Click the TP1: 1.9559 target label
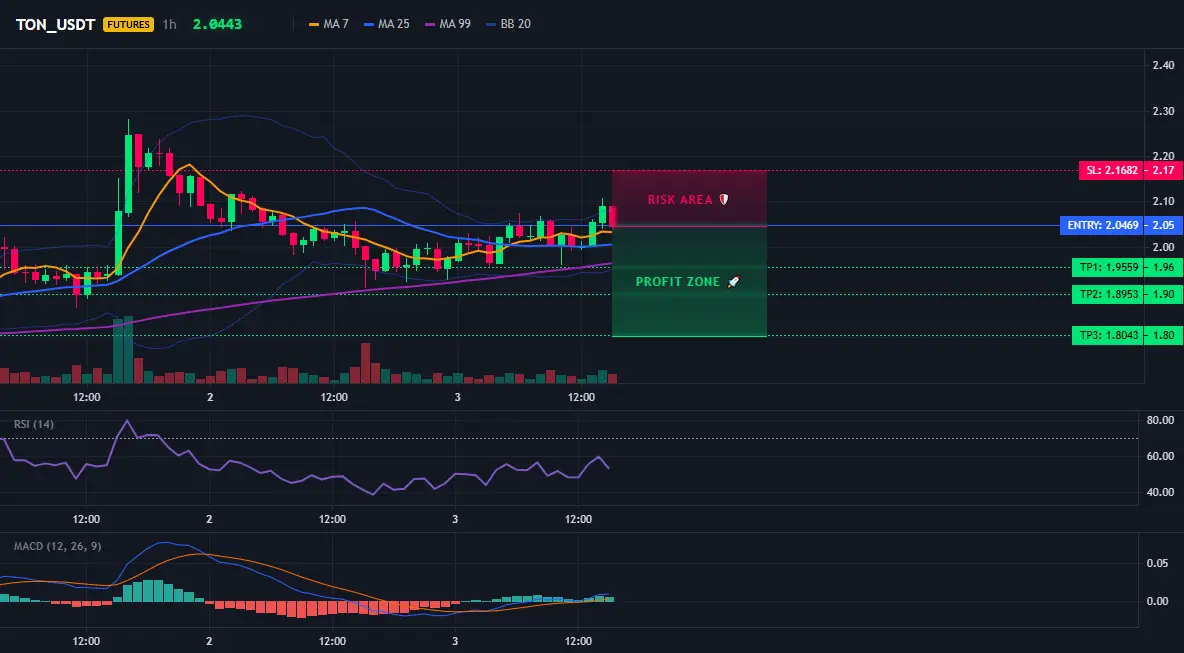This screenshot has width=1184, height=653. (x=1108, y=267)
